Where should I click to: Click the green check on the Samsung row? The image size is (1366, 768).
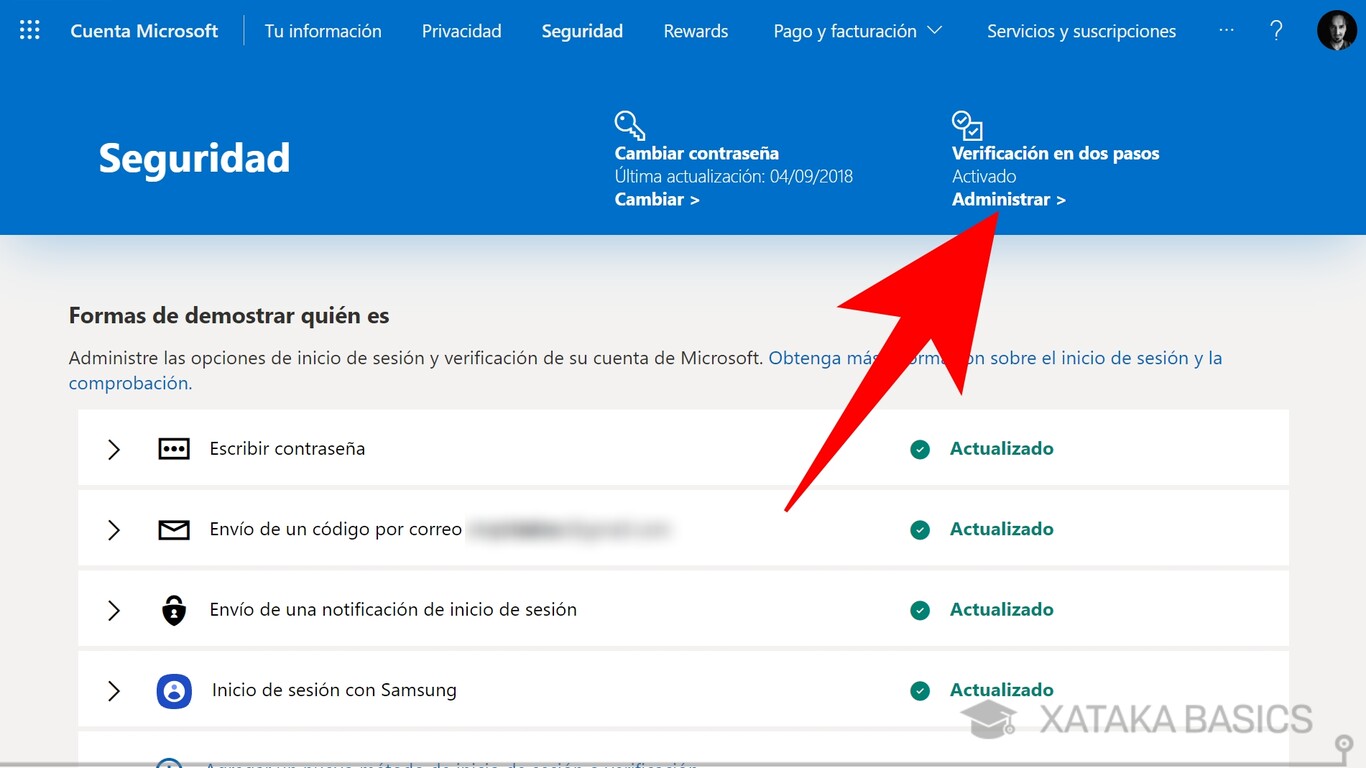pos(920,690)
